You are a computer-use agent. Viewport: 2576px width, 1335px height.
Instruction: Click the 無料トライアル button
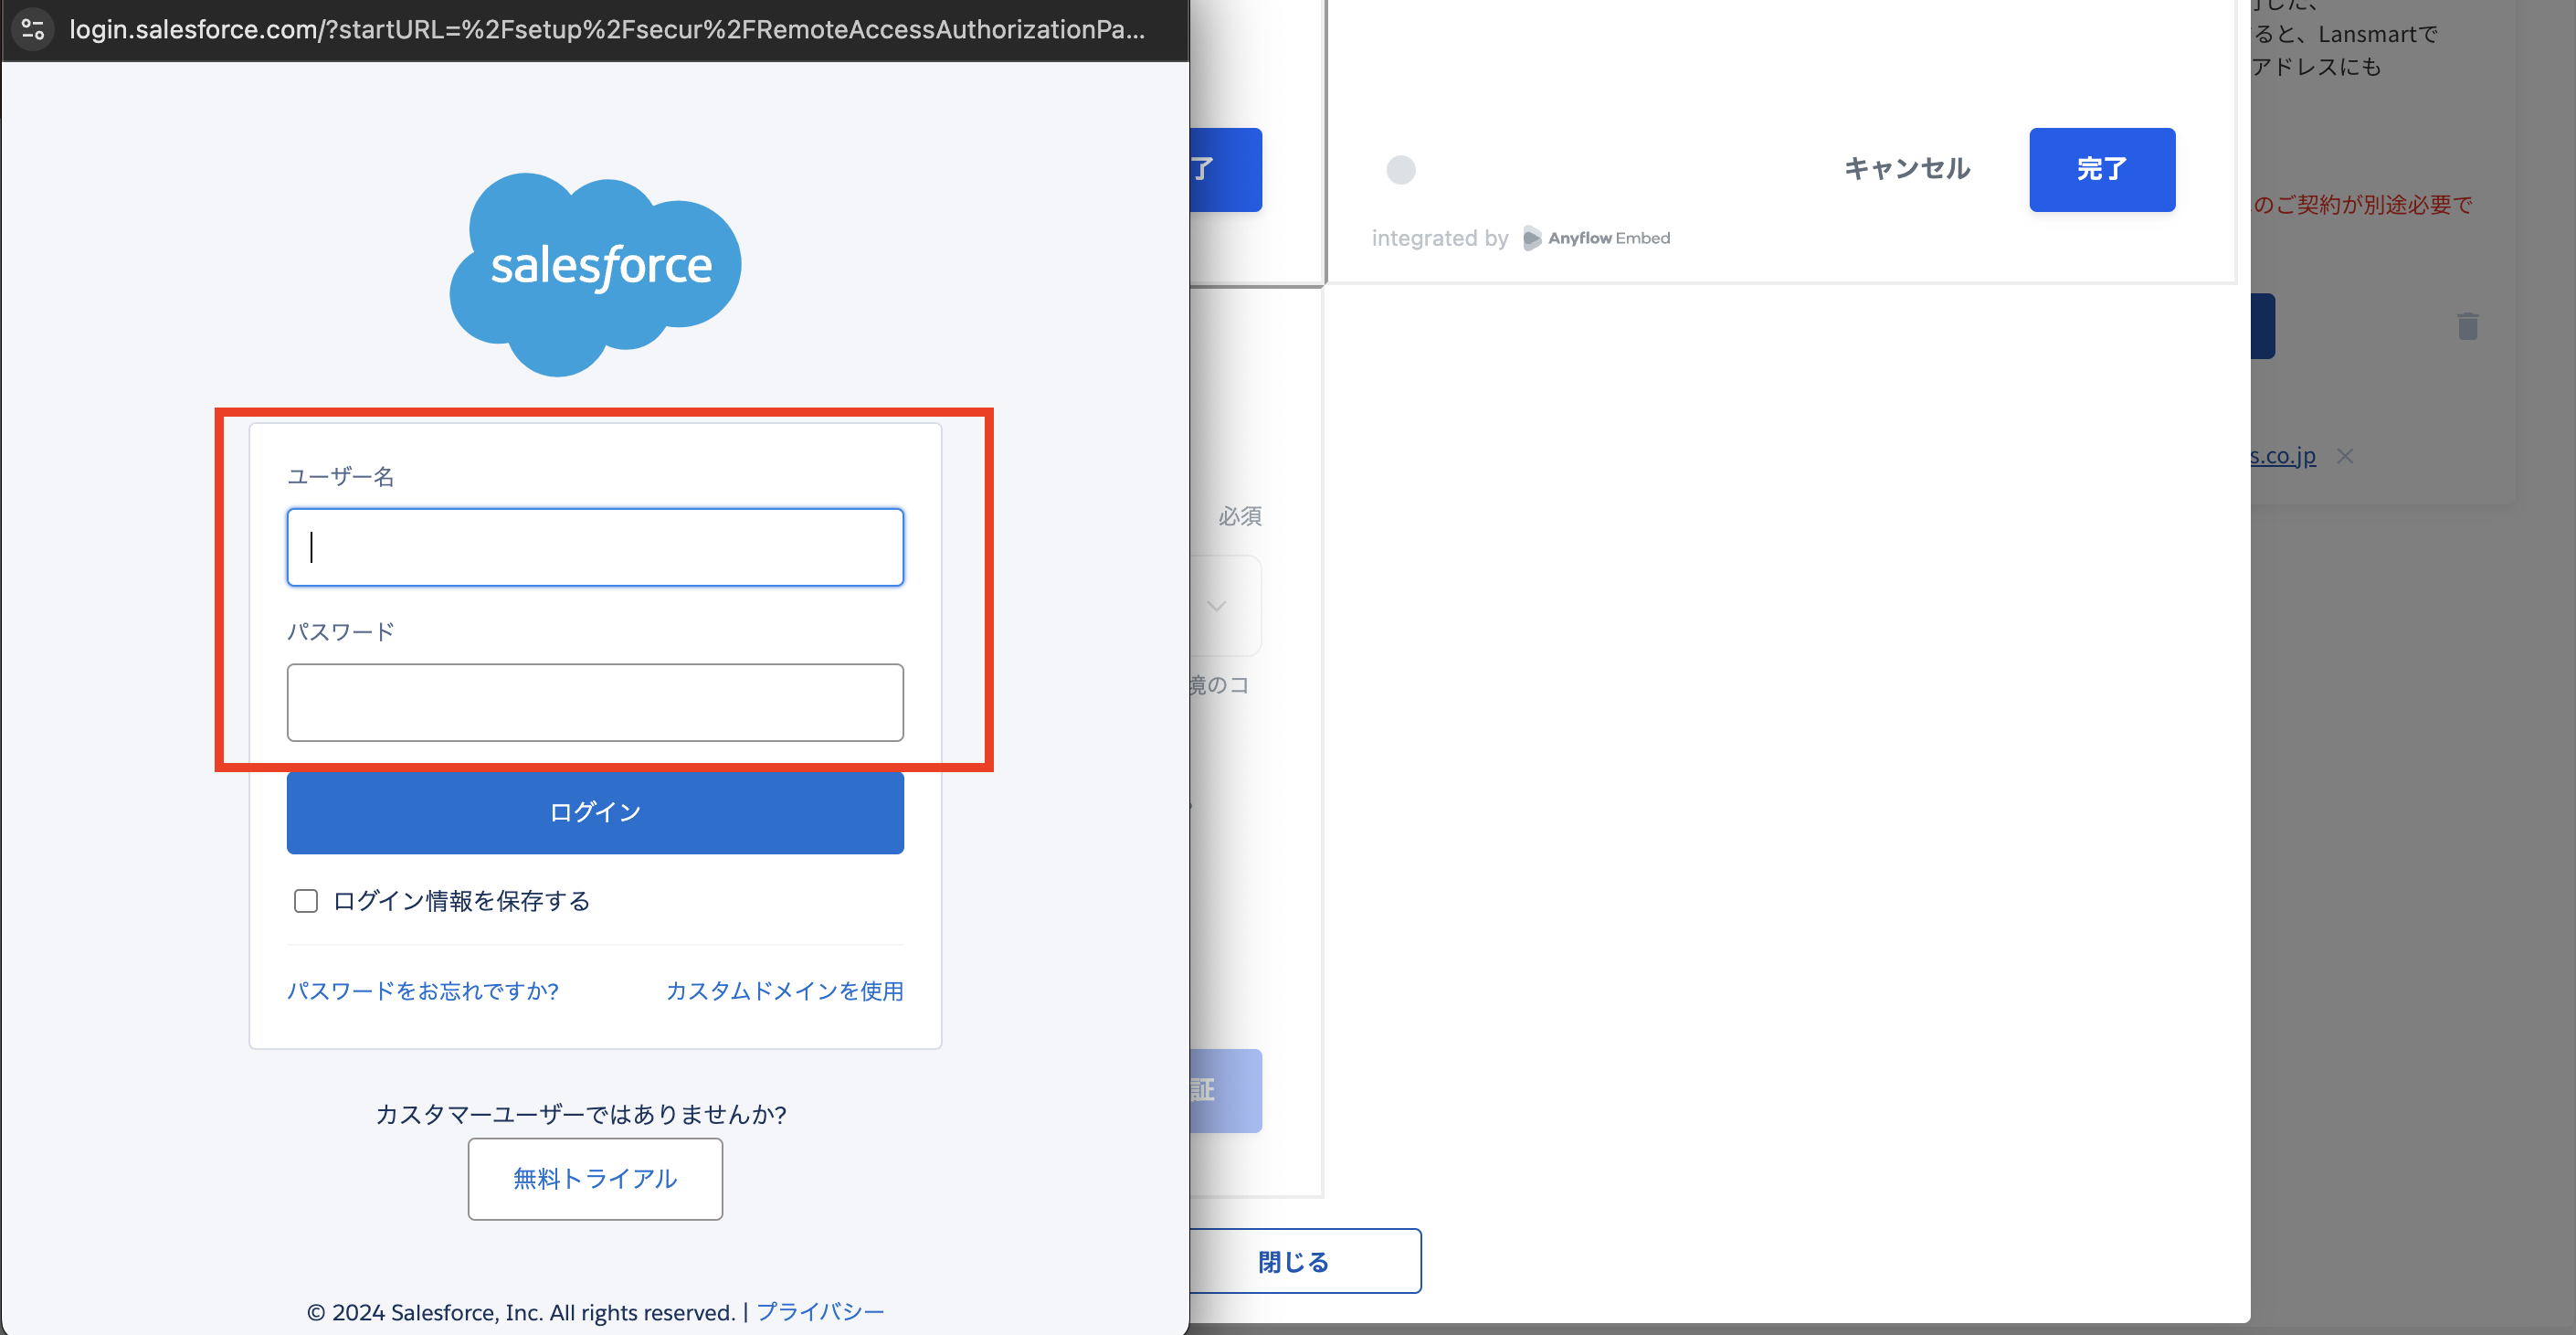(x=595, y=1179)
